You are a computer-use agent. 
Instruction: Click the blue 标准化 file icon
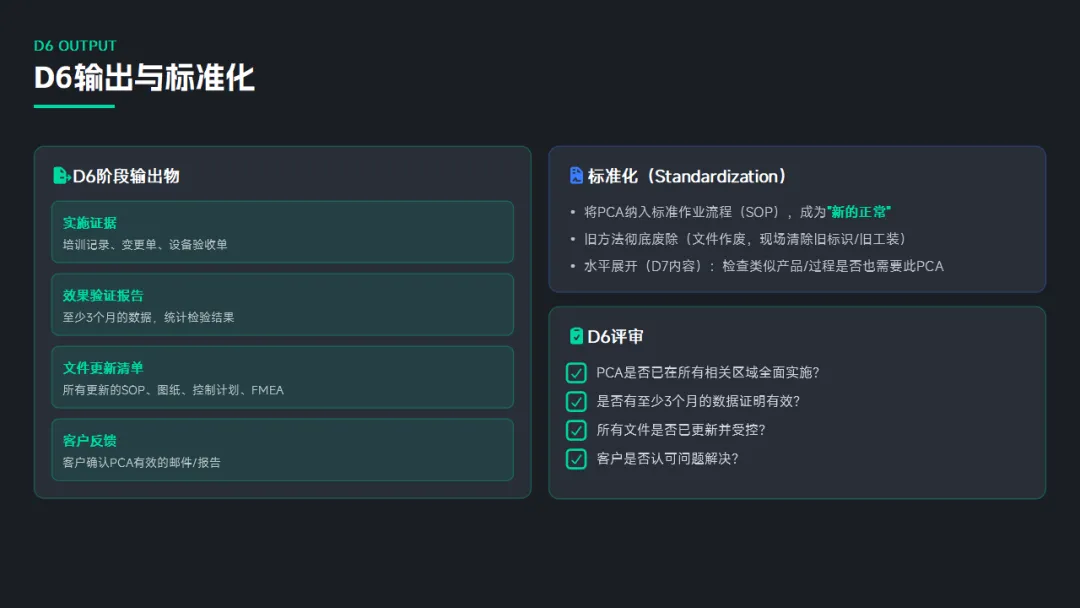(576, 176)
